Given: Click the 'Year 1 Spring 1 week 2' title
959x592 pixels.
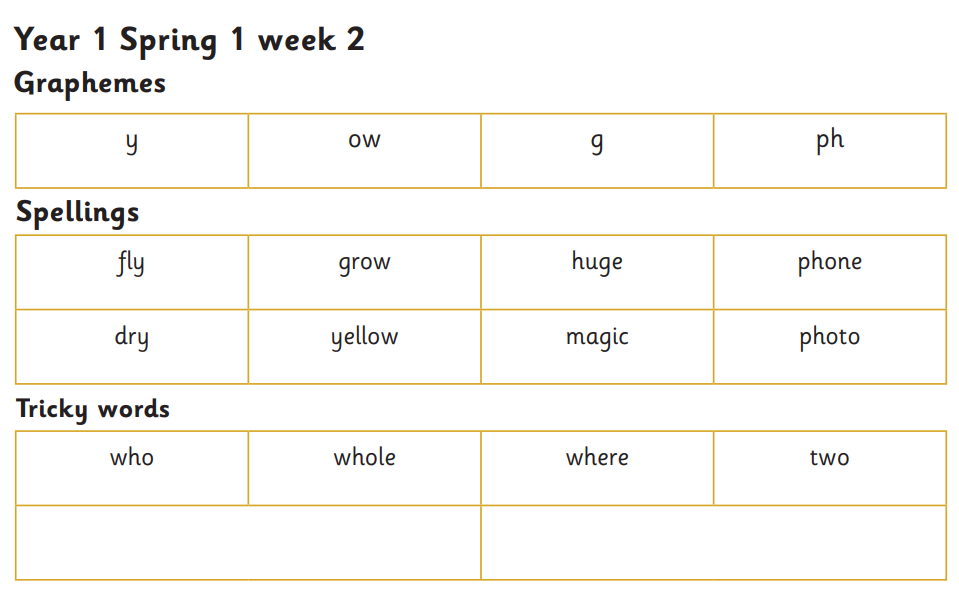Looking at the screenshot, I should [189, 40].
